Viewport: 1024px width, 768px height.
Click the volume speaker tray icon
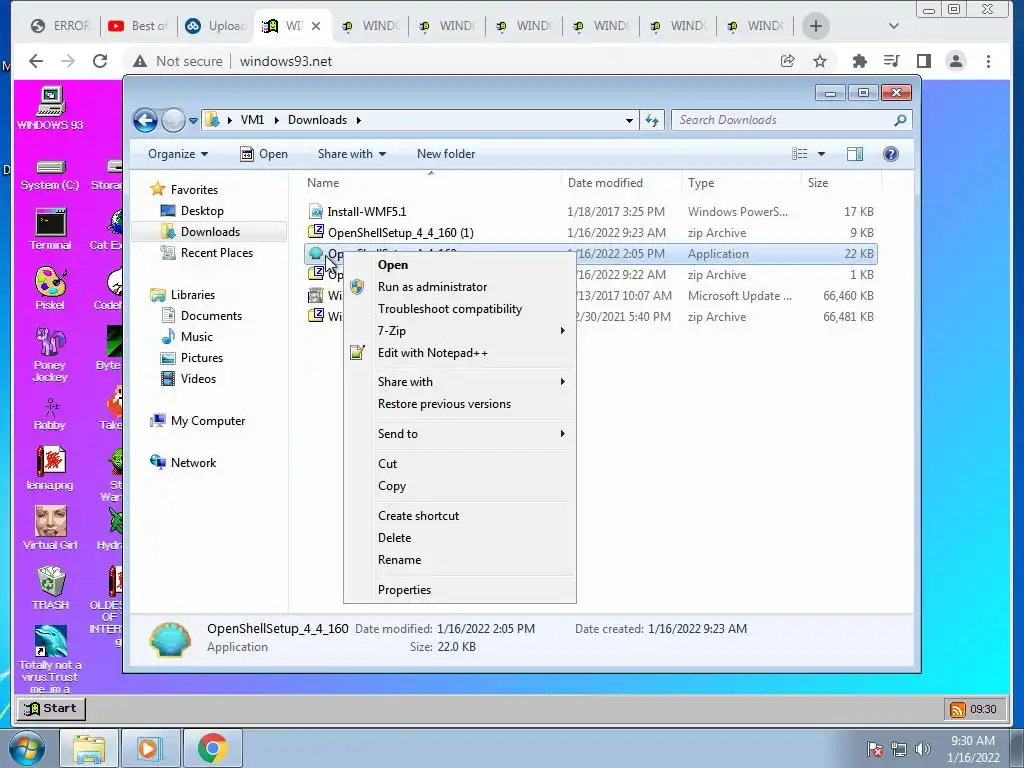coord(923,749)
